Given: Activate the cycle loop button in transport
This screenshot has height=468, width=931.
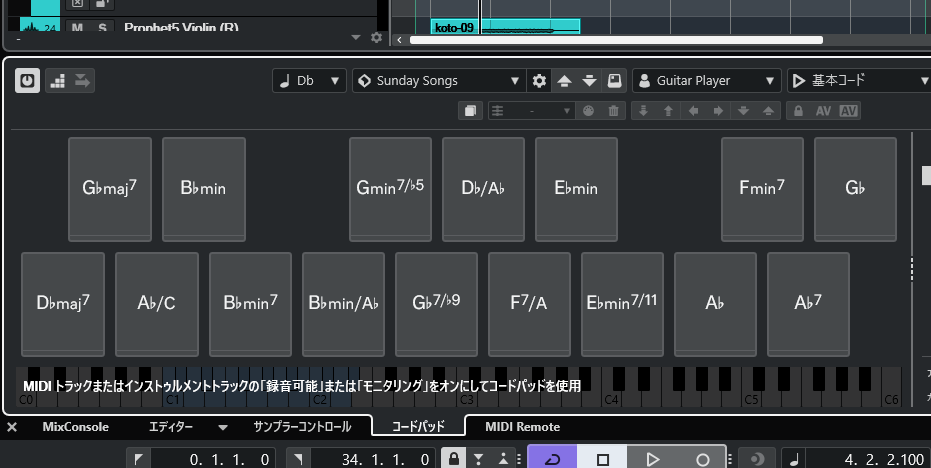Looking at the screenshot, I should pos(552,459).
